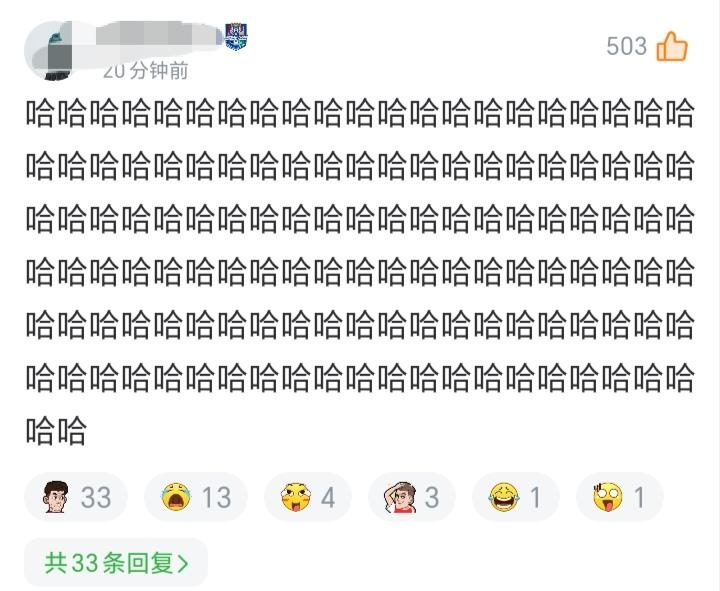Expand replies via the green chevron arrow

coord(183,563)
